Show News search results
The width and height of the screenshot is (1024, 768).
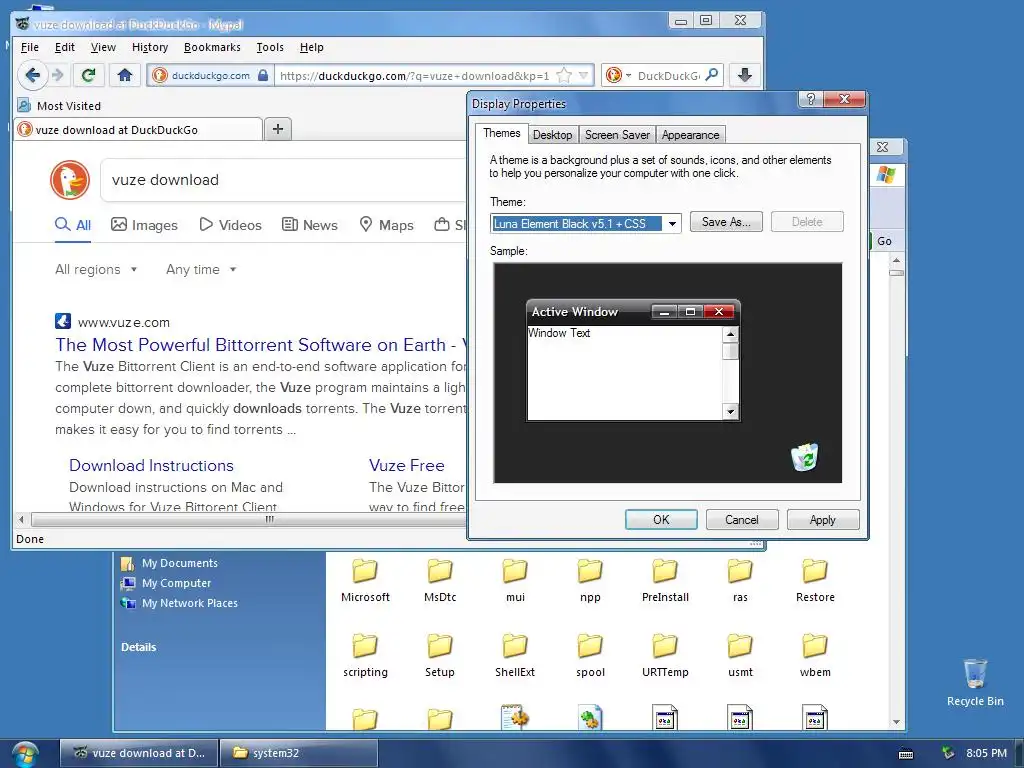point(310,225)
